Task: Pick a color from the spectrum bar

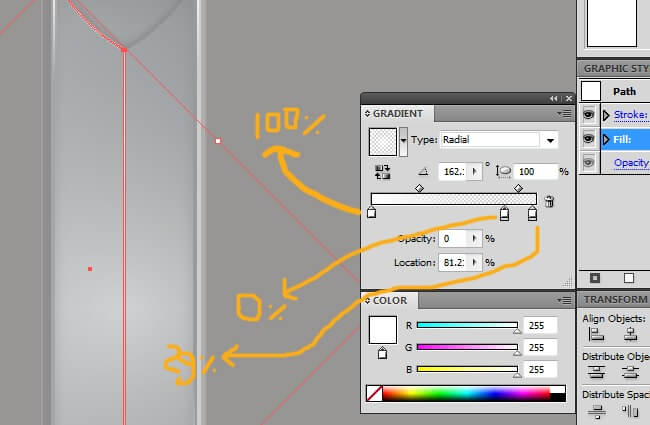Action: pos(466,393)
